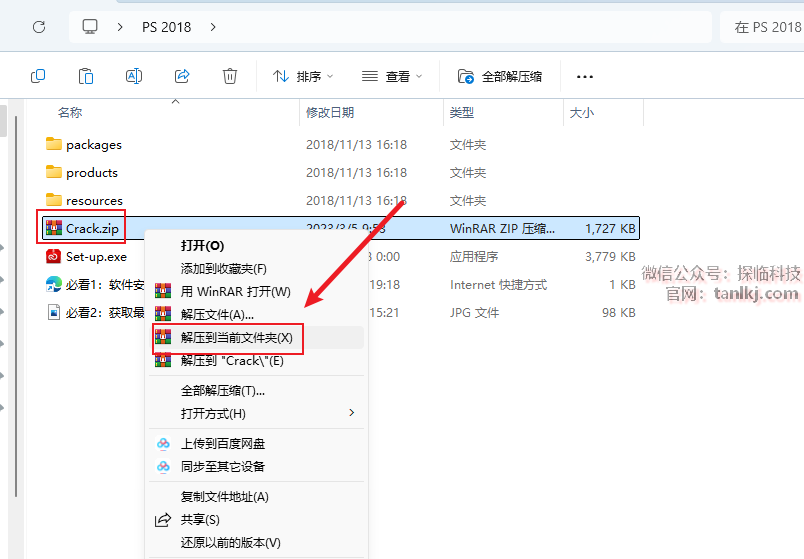Click the paste clipboard icon
The height and width of the screenshot is (559, 804).
click(86, 76)
